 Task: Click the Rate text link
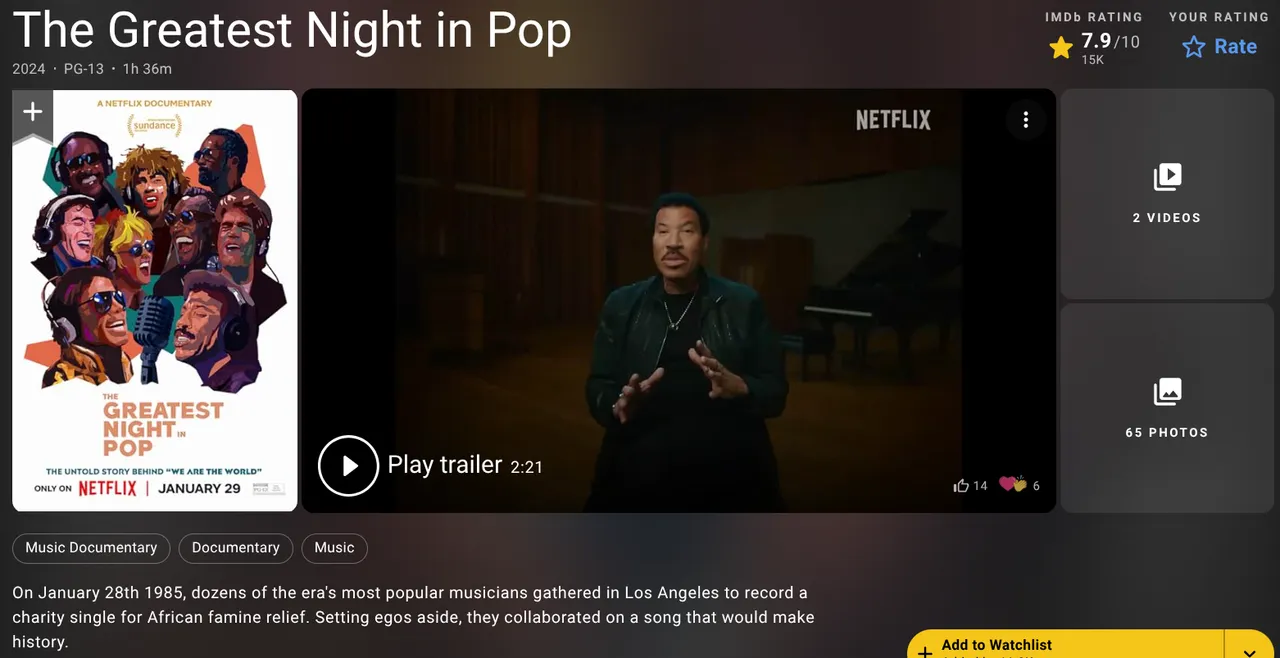click(1235, 47)
